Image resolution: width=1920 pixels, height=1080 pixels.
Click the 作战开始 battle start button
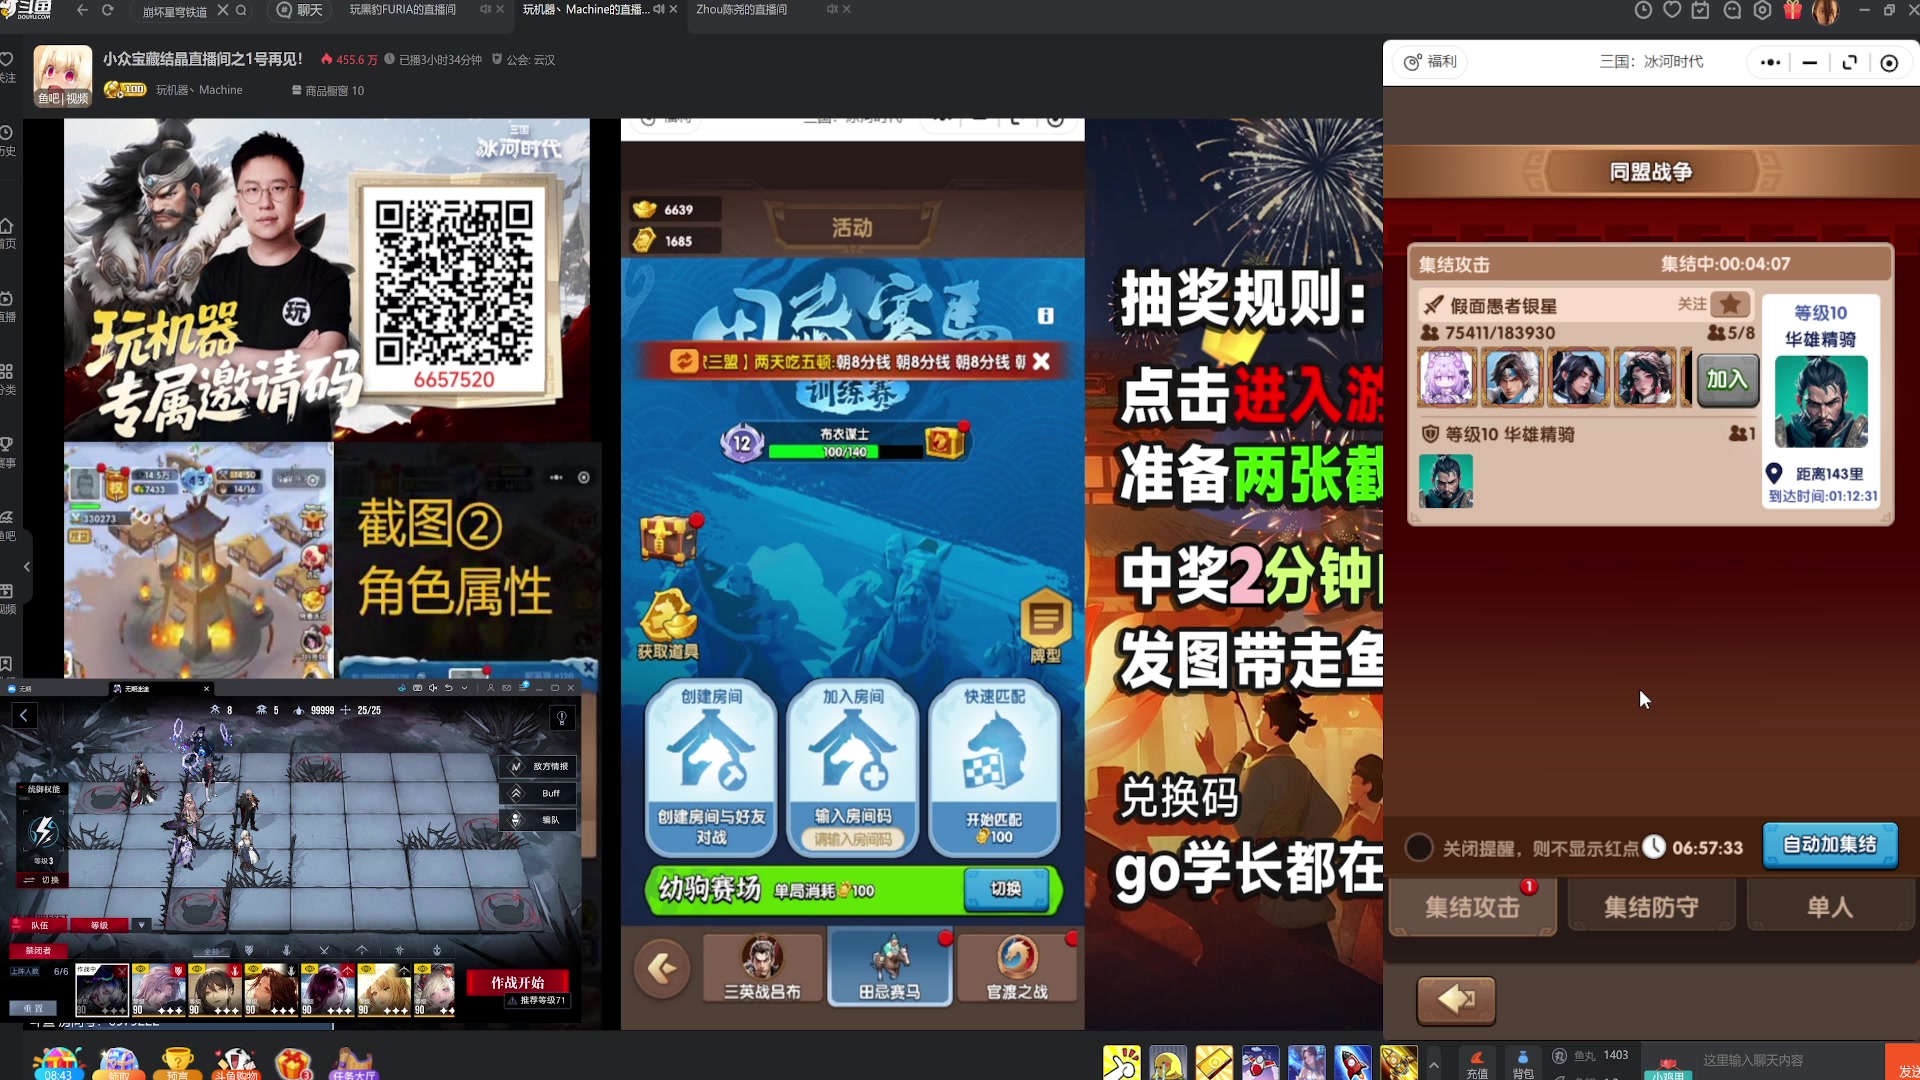[x=518, y=982]
